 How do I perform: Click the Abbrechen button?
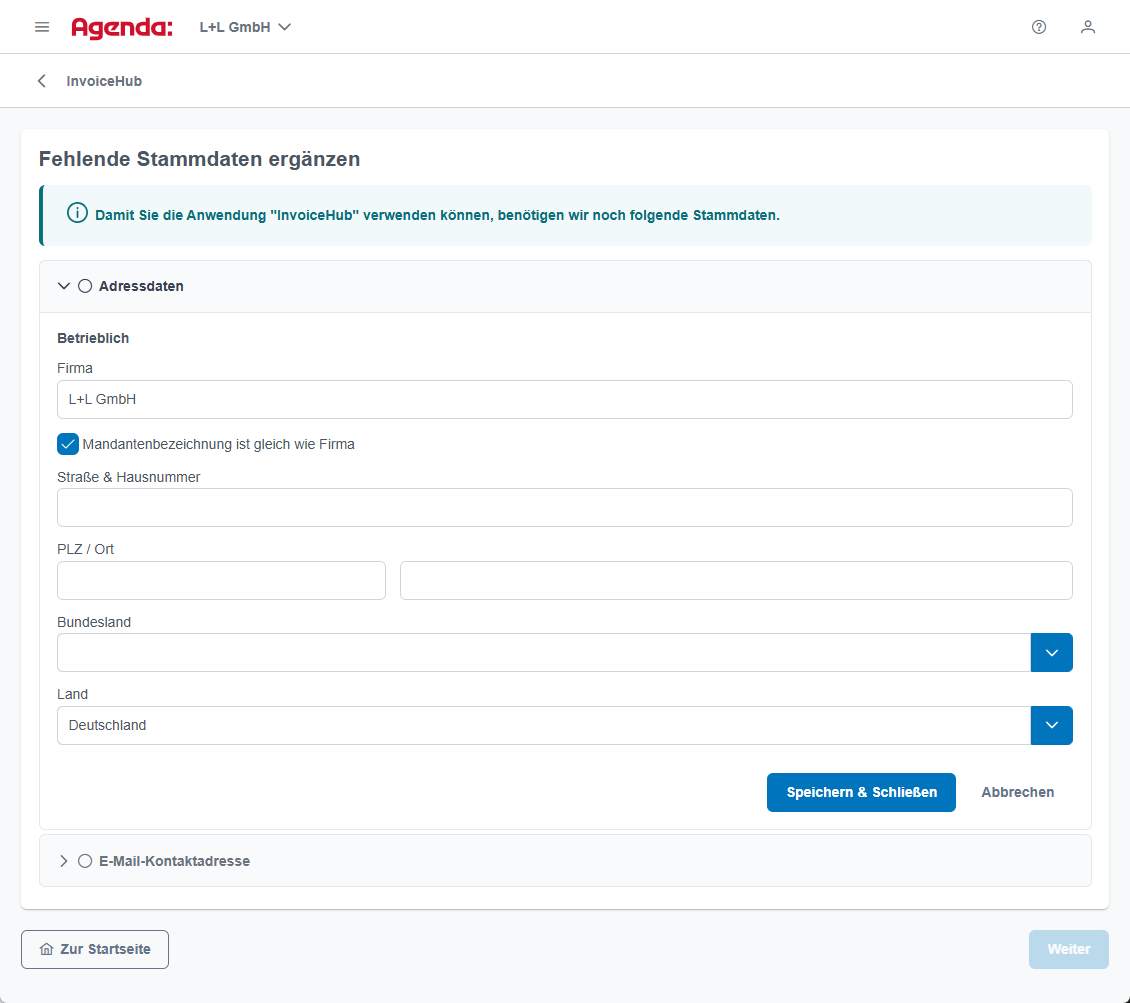[x=1017, y=792]
